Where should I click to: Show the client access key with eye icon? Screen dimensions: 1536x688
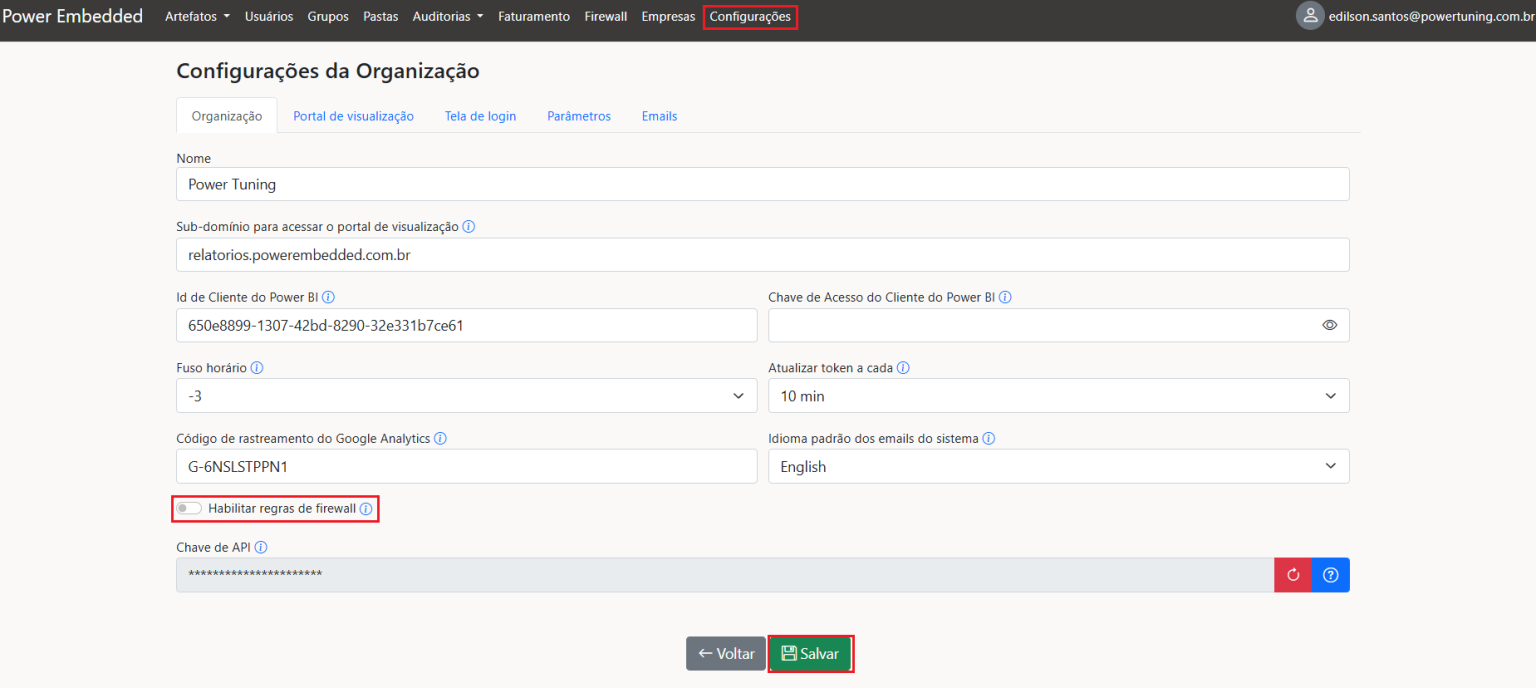tap(1329, 325)
